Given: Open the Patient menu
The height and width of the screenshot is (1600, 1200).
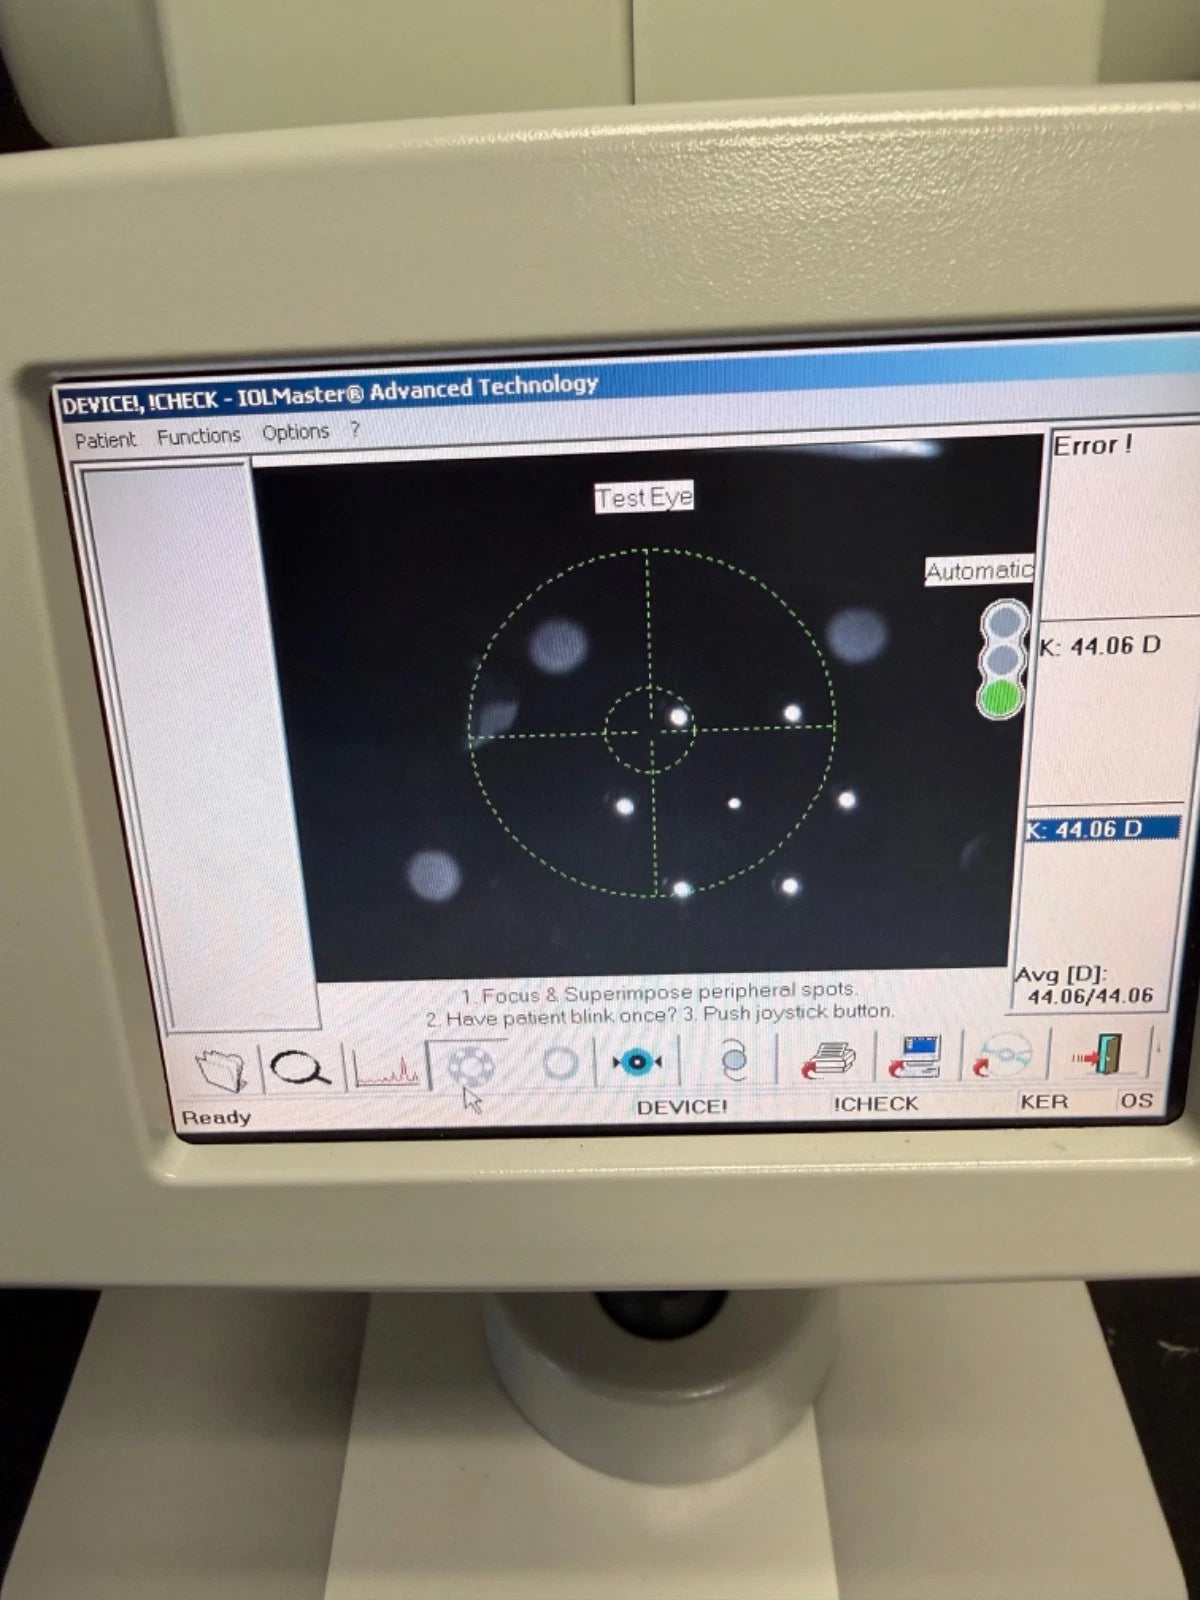Looking at the screenshot, I should (x=105, y=440).
